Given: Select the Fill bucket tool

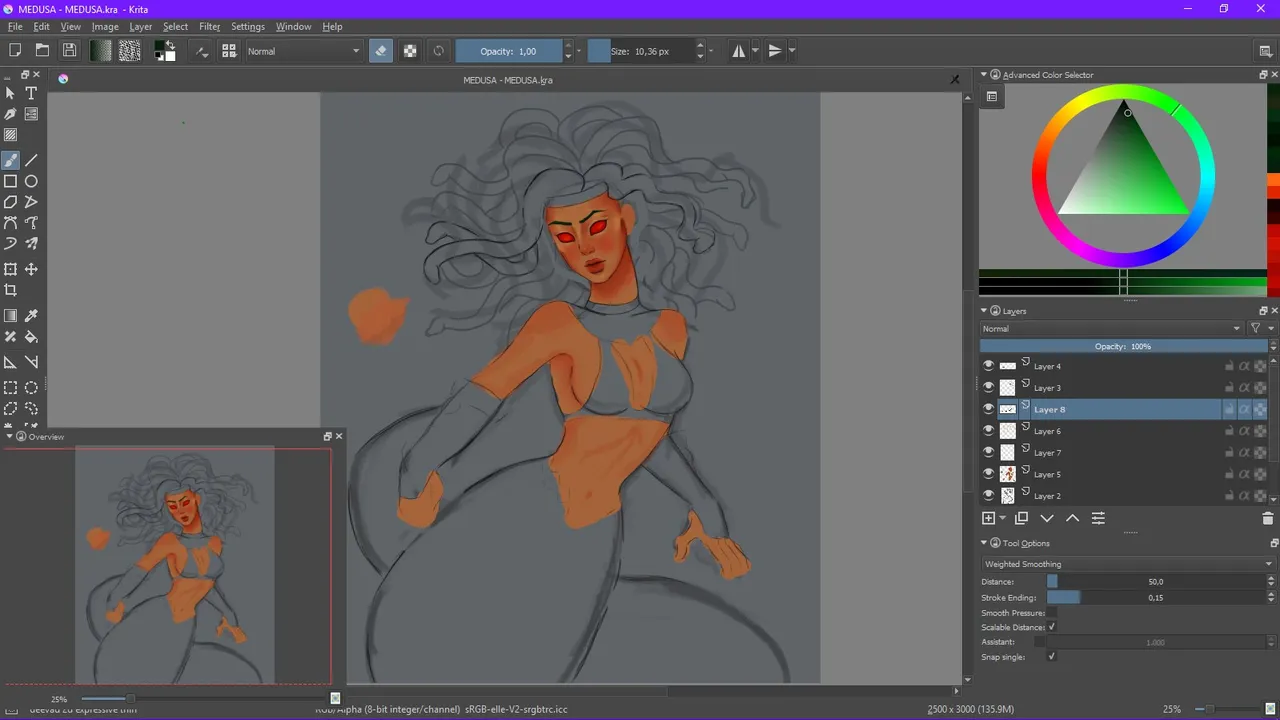Looking at the screenshot, I should [x=31, y=337].
